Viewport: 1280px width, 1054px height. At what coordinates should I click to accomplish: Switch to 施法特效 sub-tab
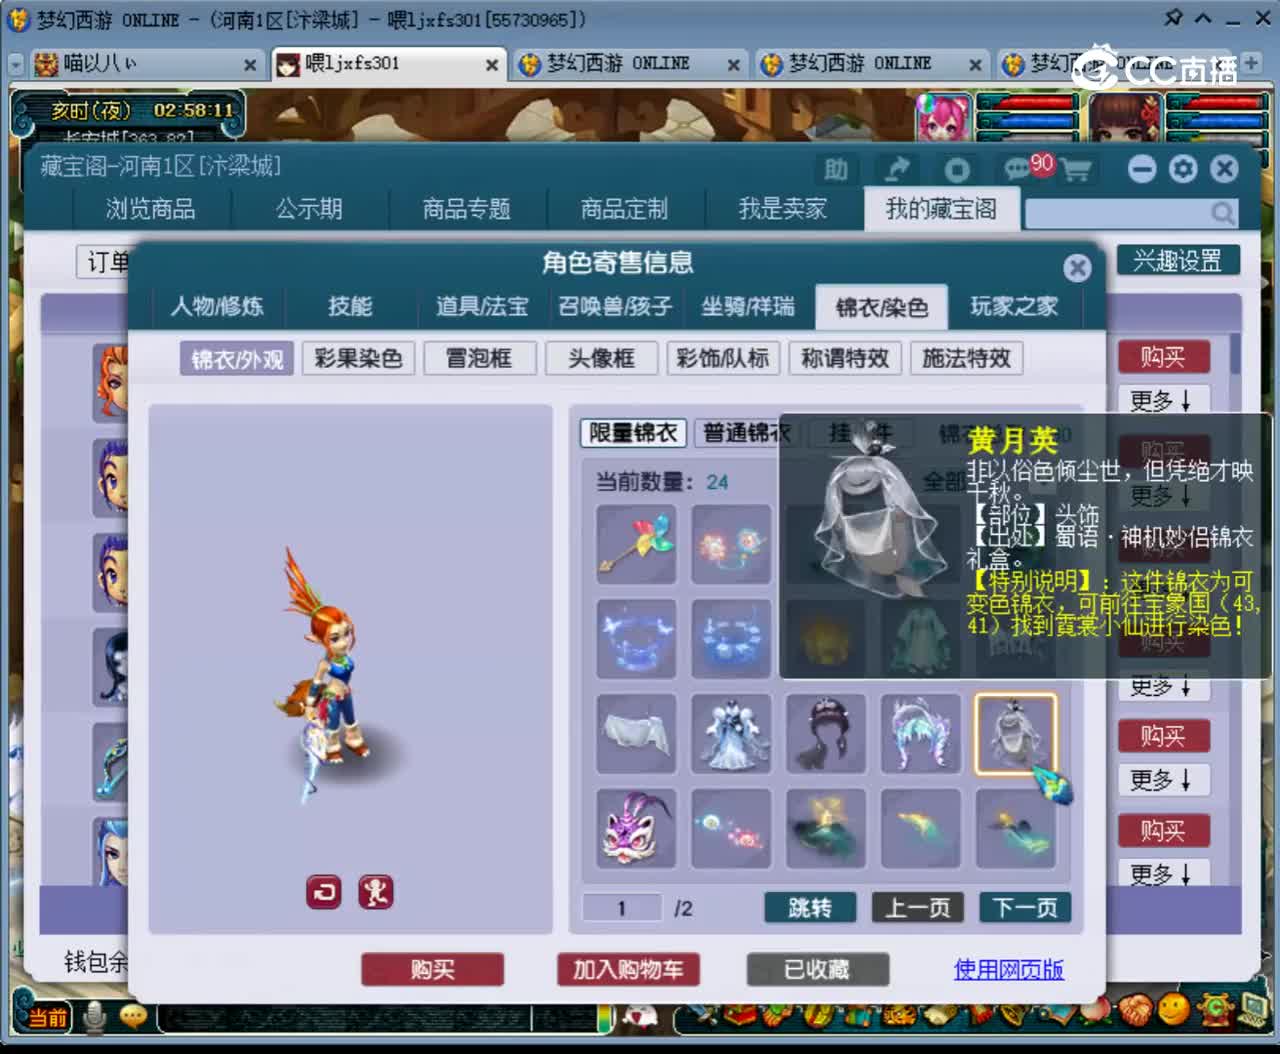966,358
